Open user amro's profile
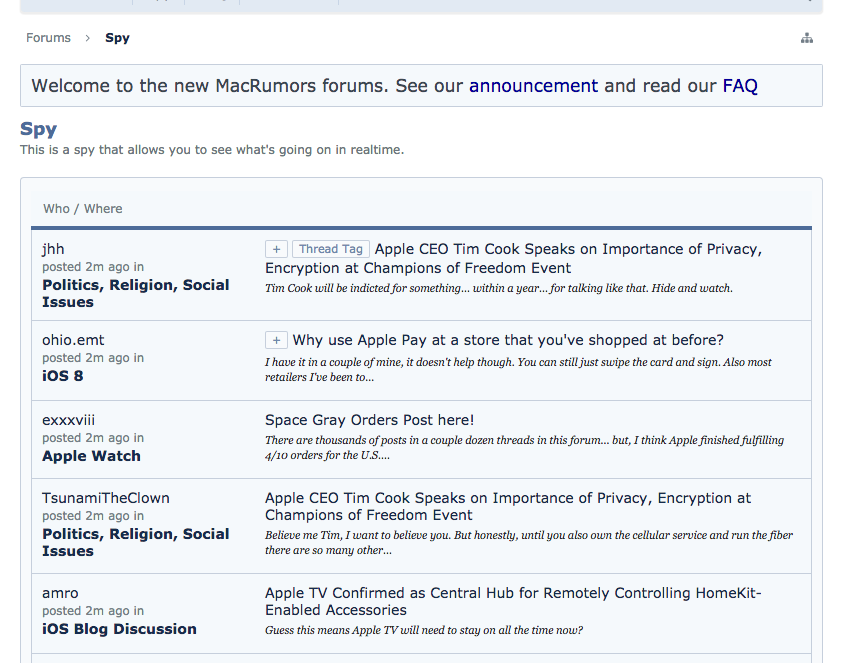Screen dimensions: 843x663 coord(60,593)
